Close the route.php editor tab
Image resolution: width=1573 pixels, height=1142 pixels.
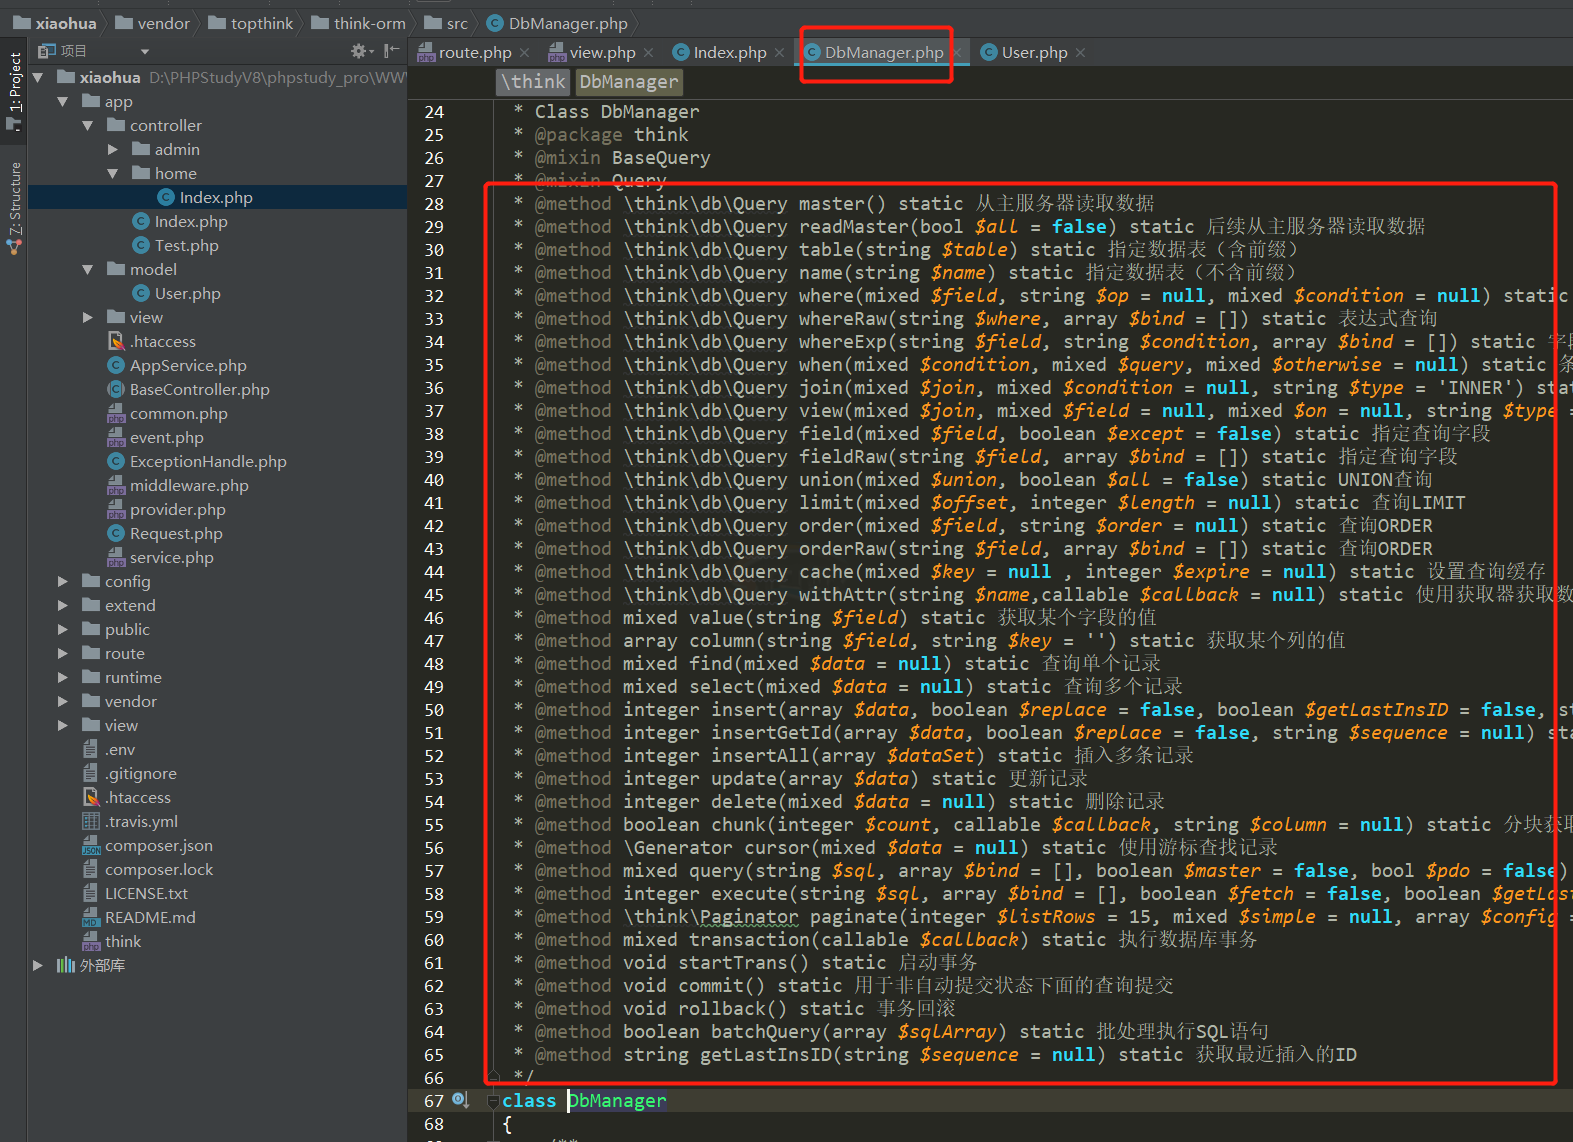tap(525, 53)
